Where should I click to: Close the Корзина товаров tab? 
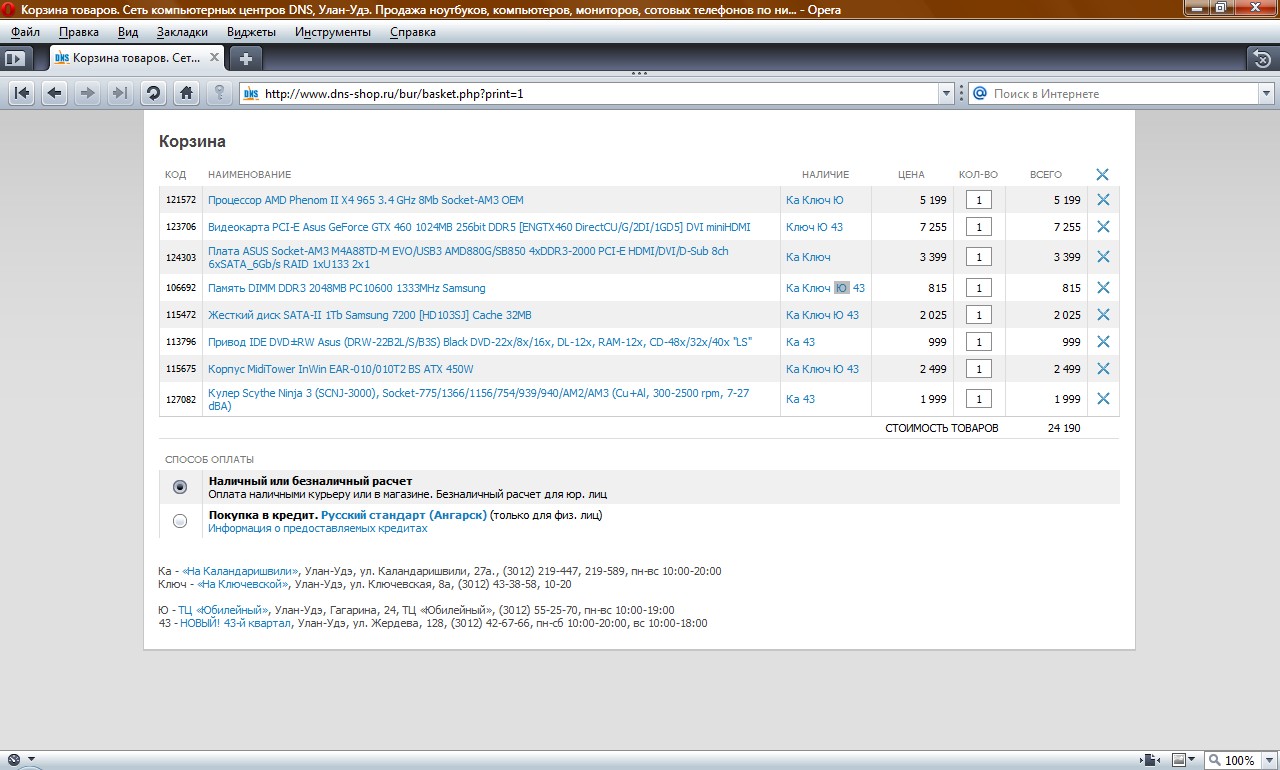[214, 58]
